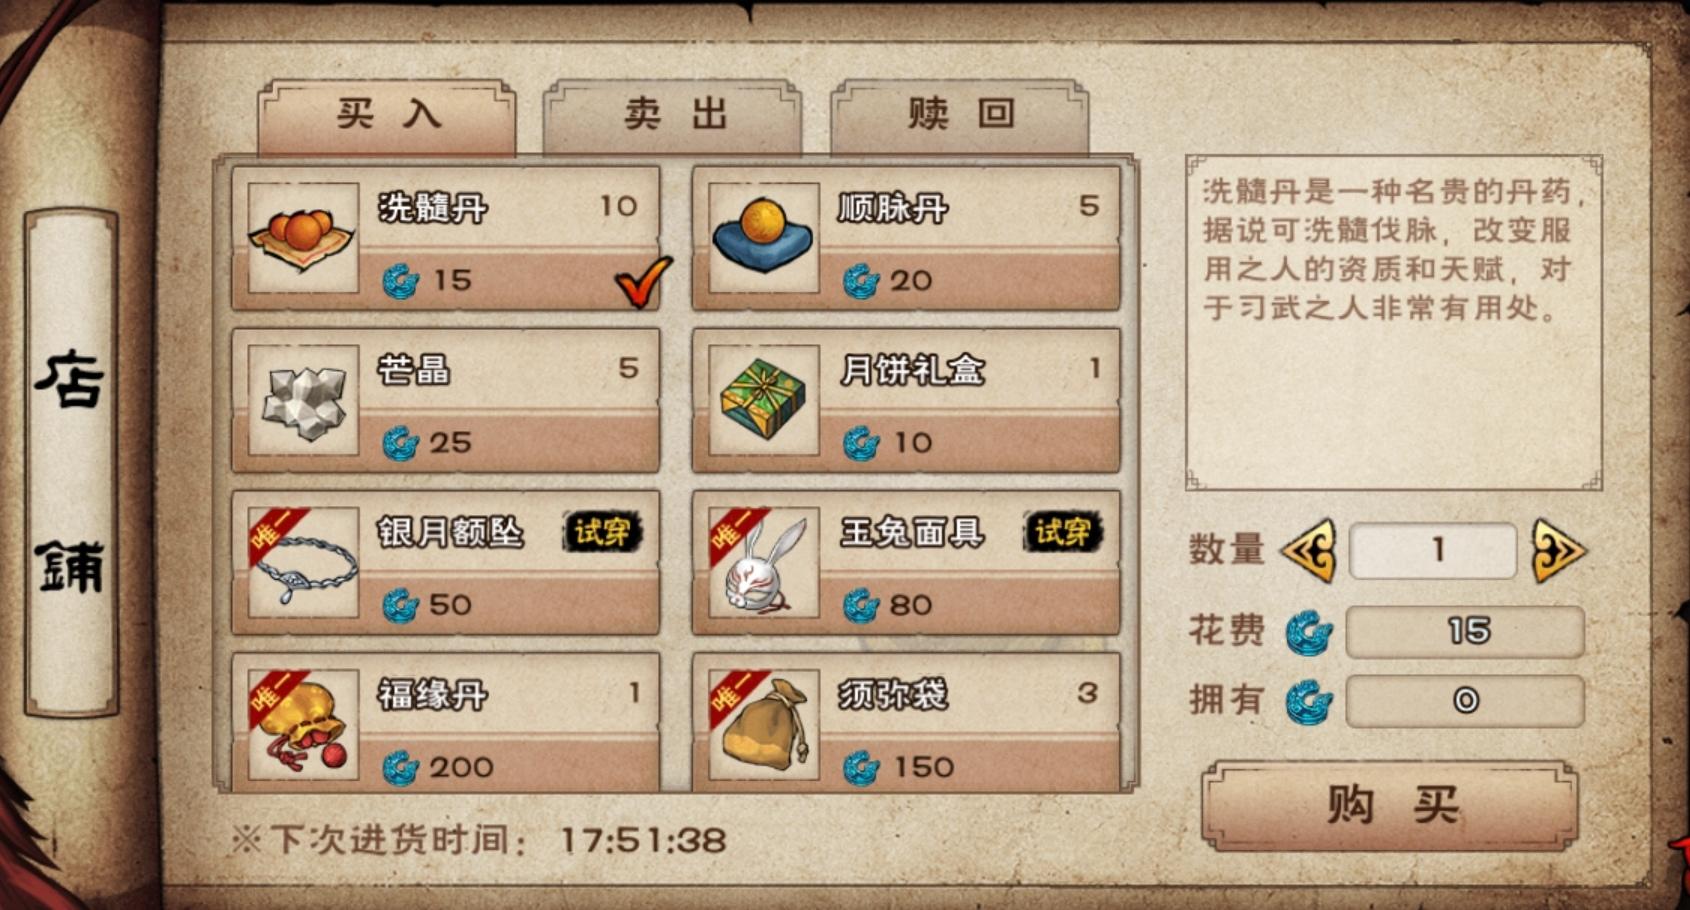The image size is (1690, 910).
Task: Choose the 芒晶 crystal icon
Action: (303, 400)
